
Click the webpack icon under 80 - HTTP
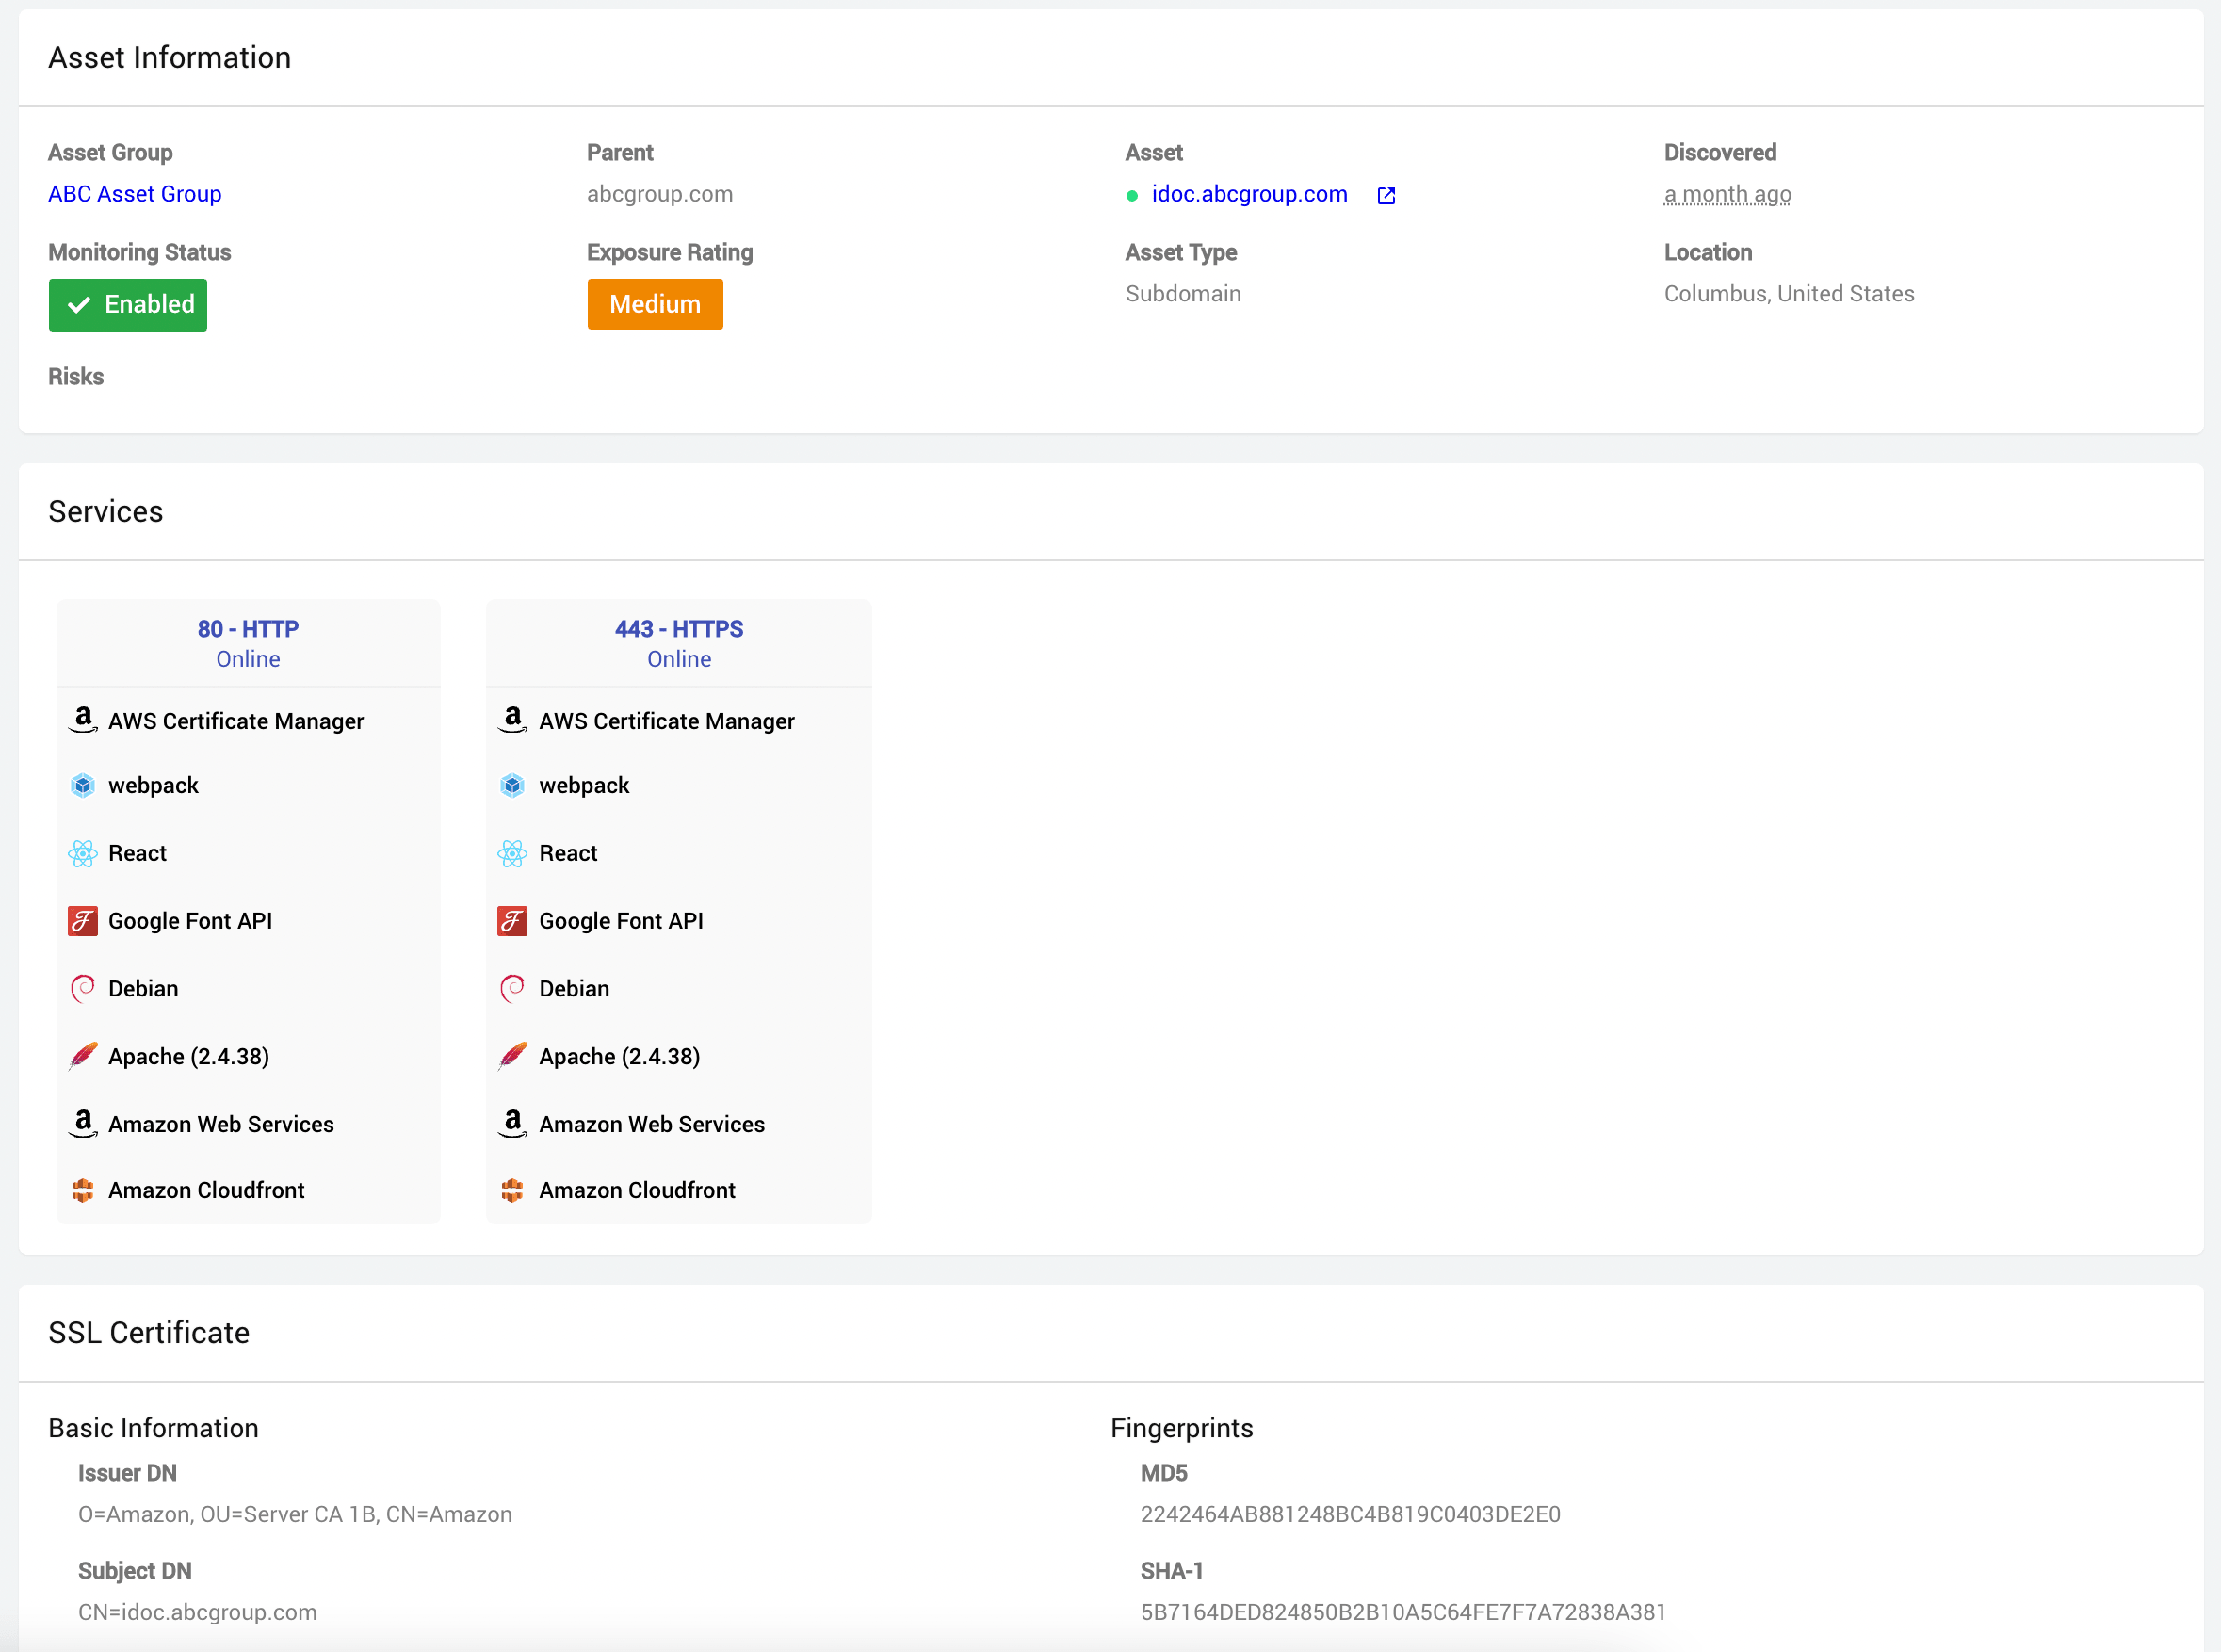tap(83, 786)
